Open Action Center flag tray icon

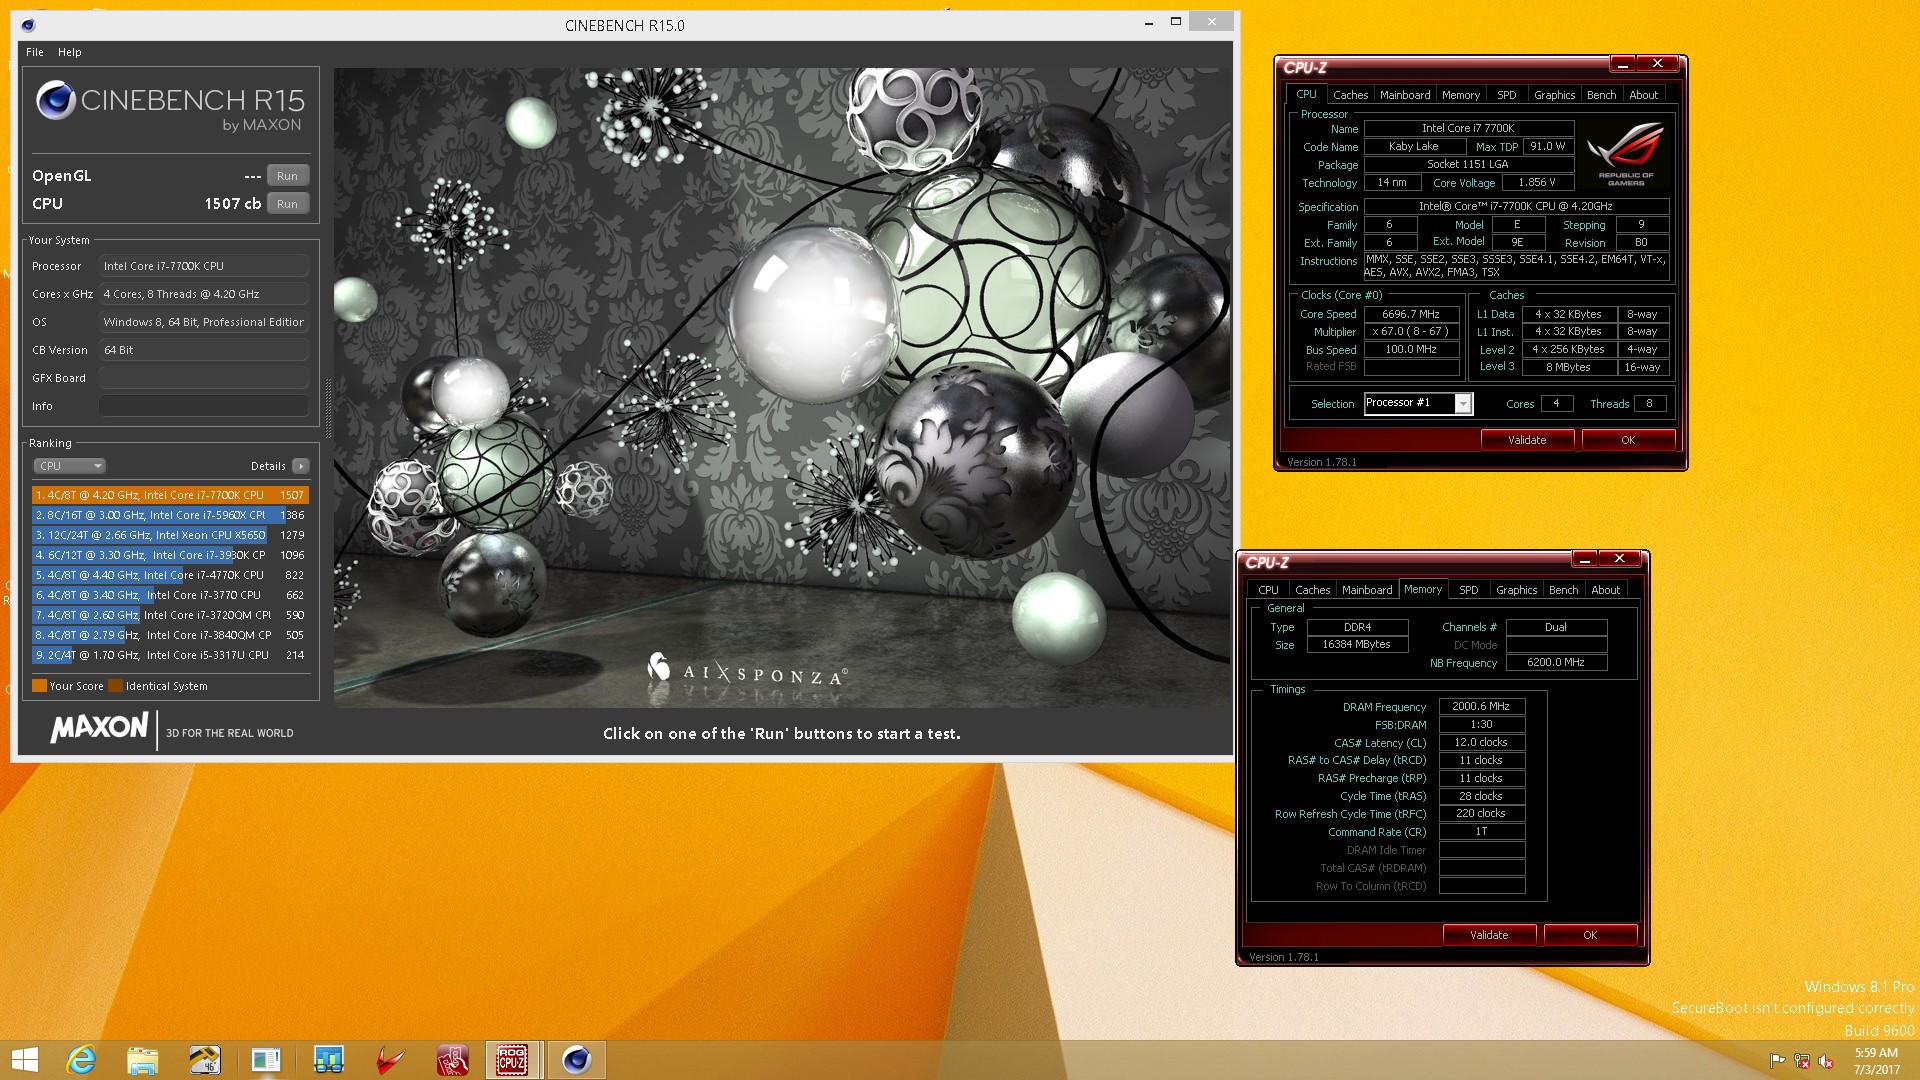tap(1777, 1061)
